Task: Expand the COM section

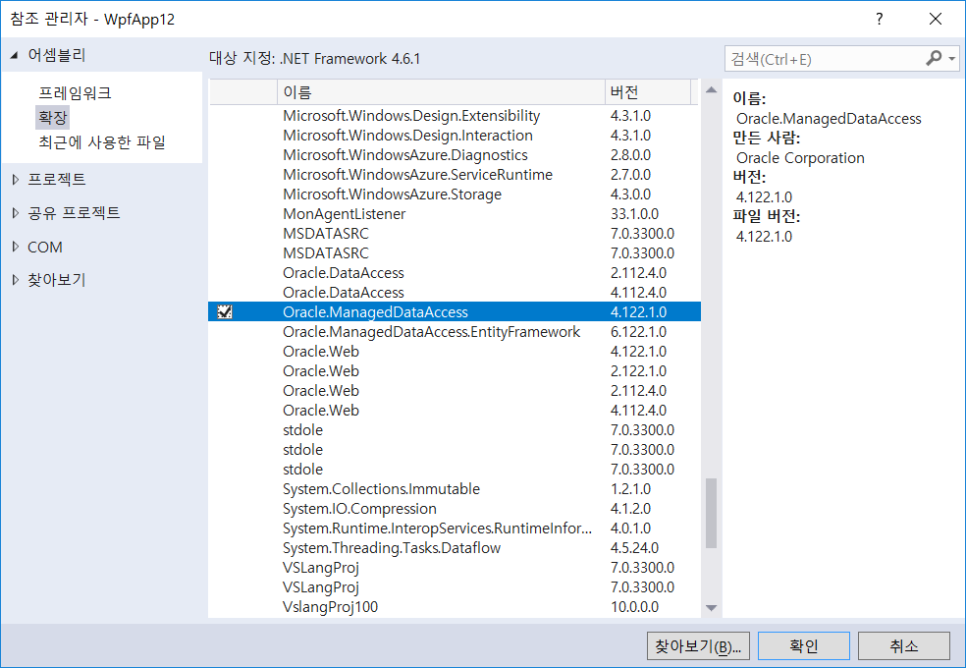Action: click(x=15, y=247)
